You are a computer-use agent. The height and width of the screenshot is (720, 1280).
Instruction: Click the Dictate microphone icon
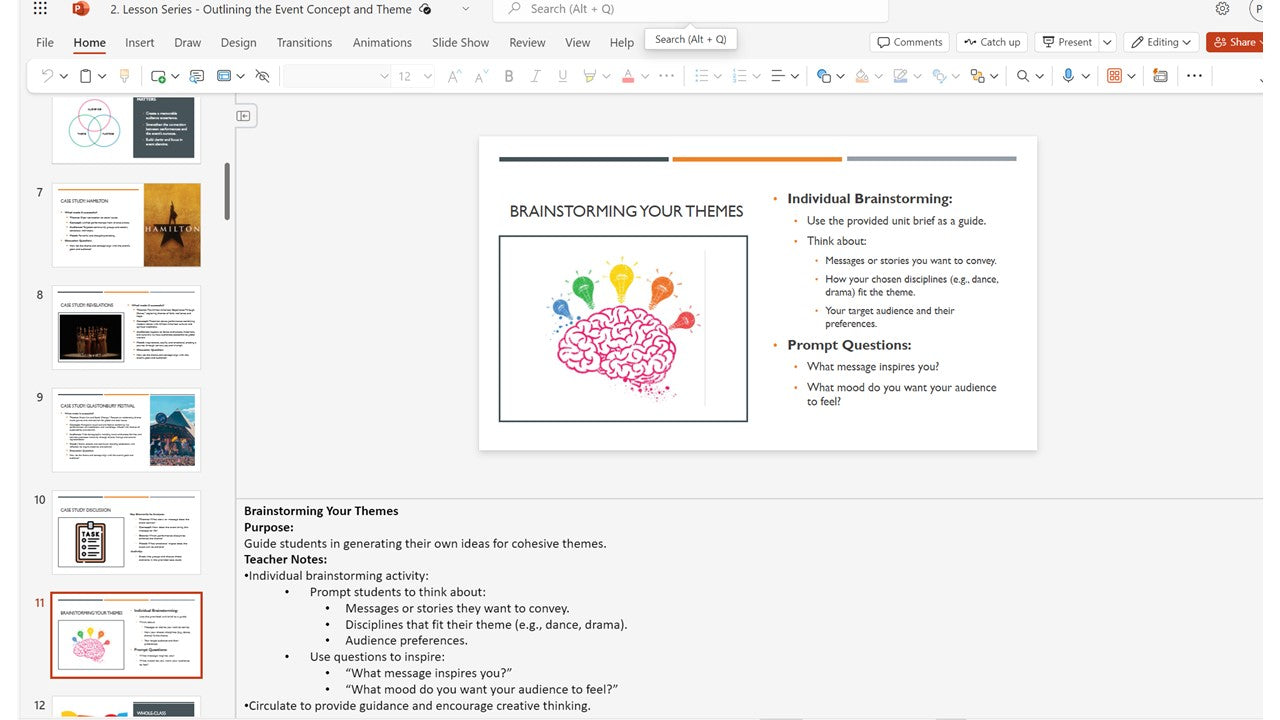point(1068,76)
